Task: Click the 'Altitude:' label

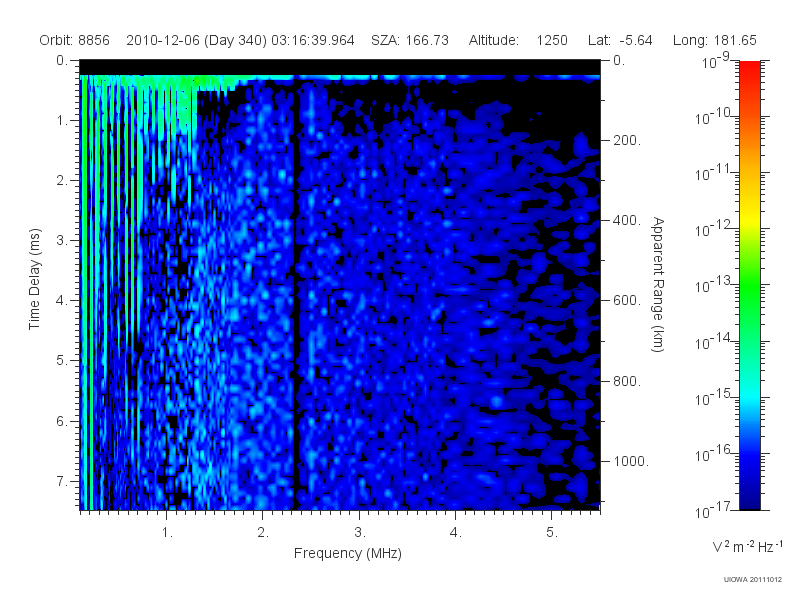Action: [494, 40]
